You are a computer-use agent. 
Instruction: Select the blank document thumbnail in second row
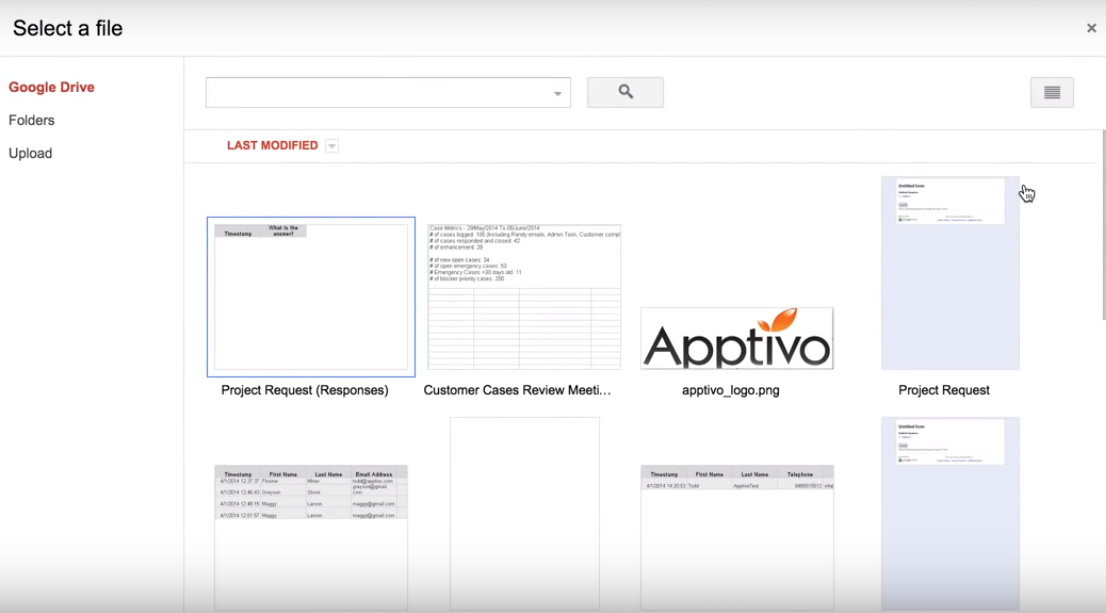point(524,510)
